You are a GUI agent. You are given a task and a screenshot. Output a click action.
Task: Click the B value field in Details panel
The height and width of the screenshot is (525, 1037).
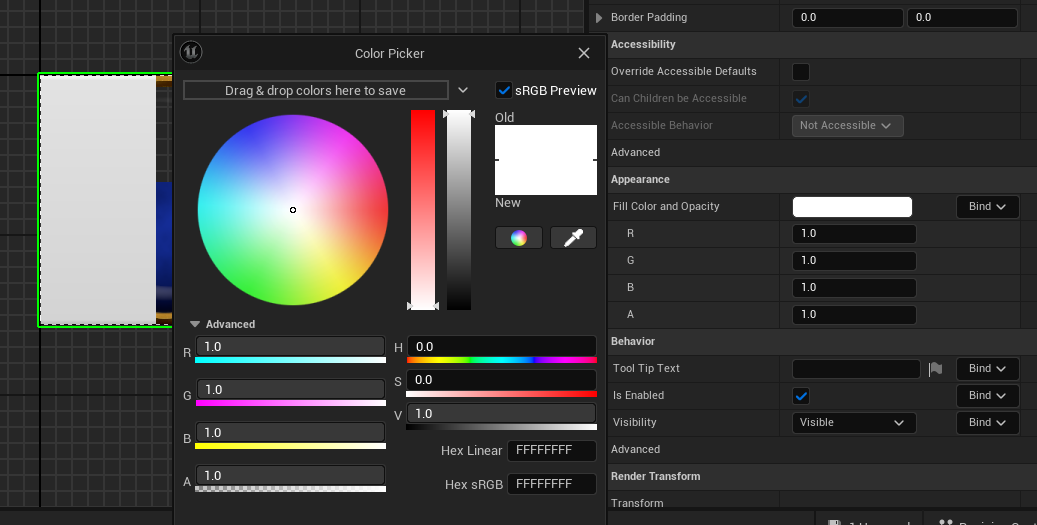[854, 288]
